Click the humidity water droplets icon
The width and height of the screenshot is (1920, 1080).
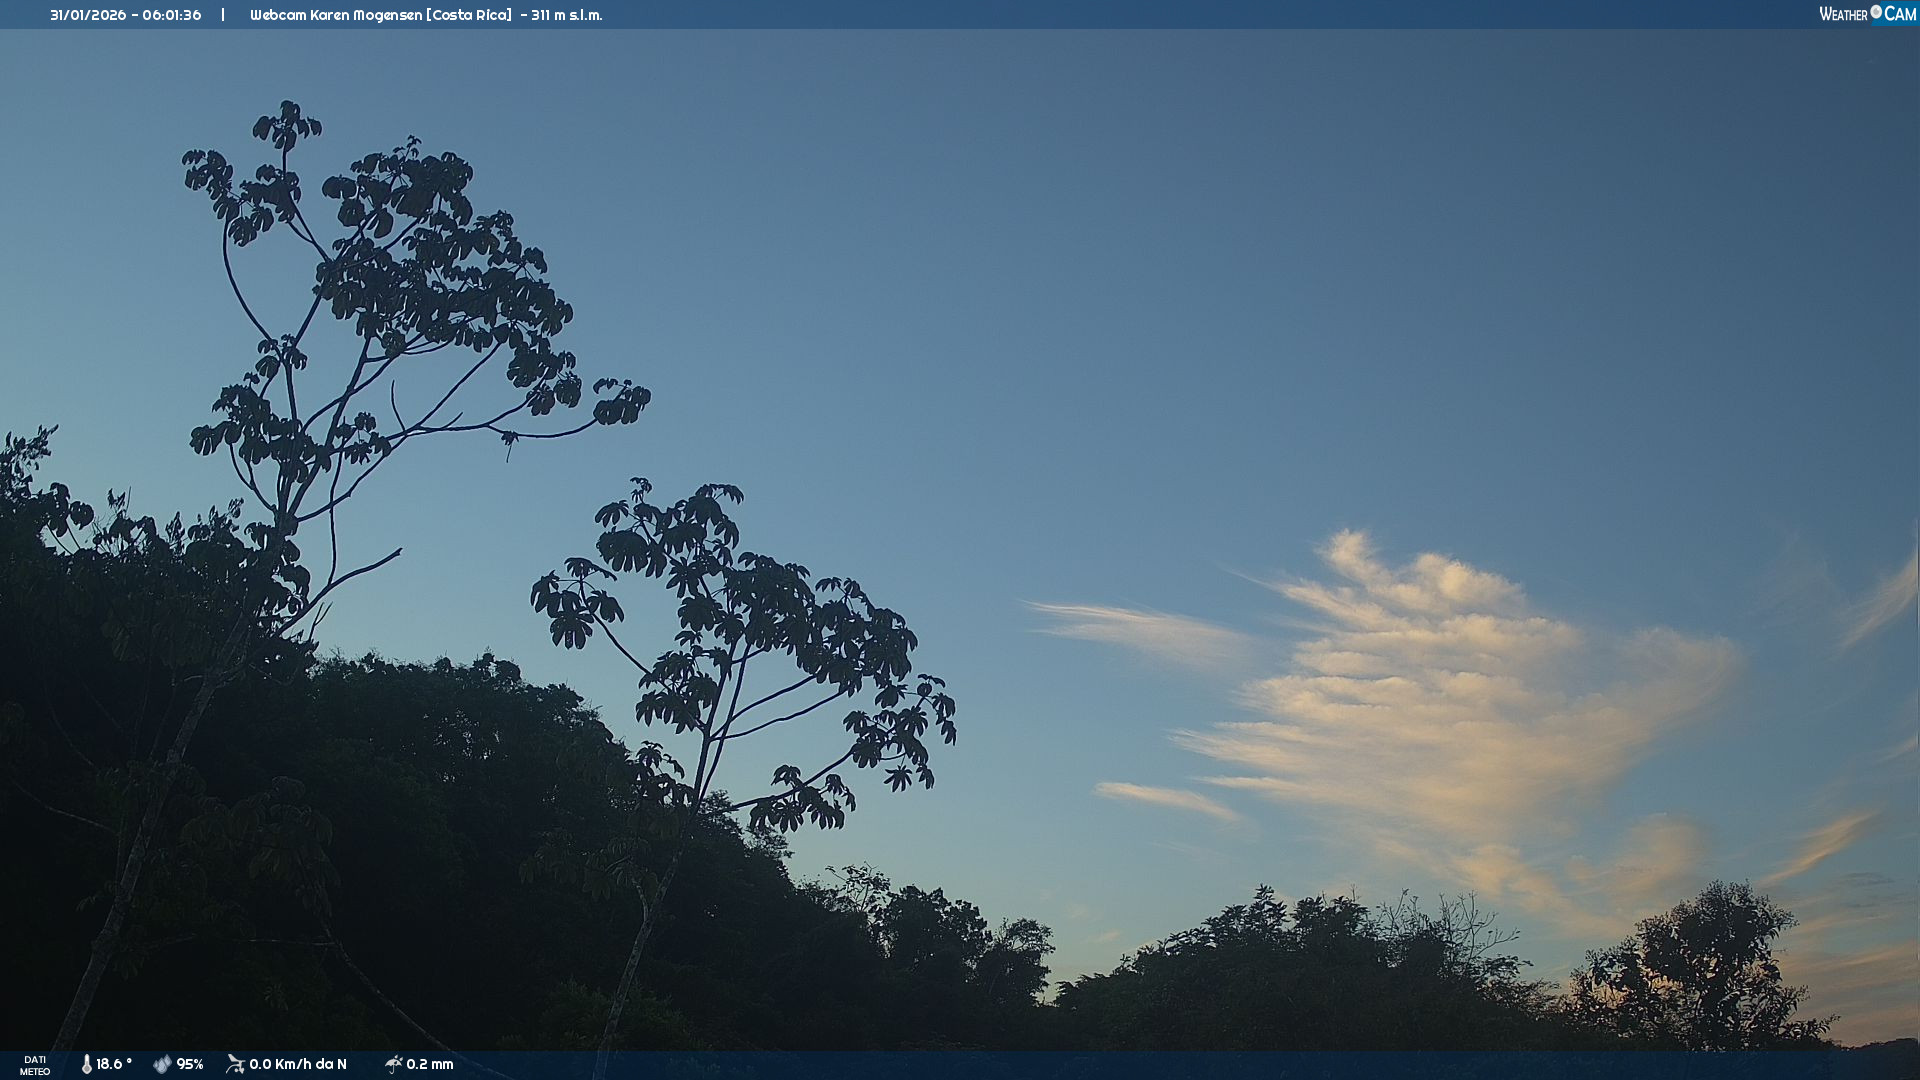[162, 1065]
